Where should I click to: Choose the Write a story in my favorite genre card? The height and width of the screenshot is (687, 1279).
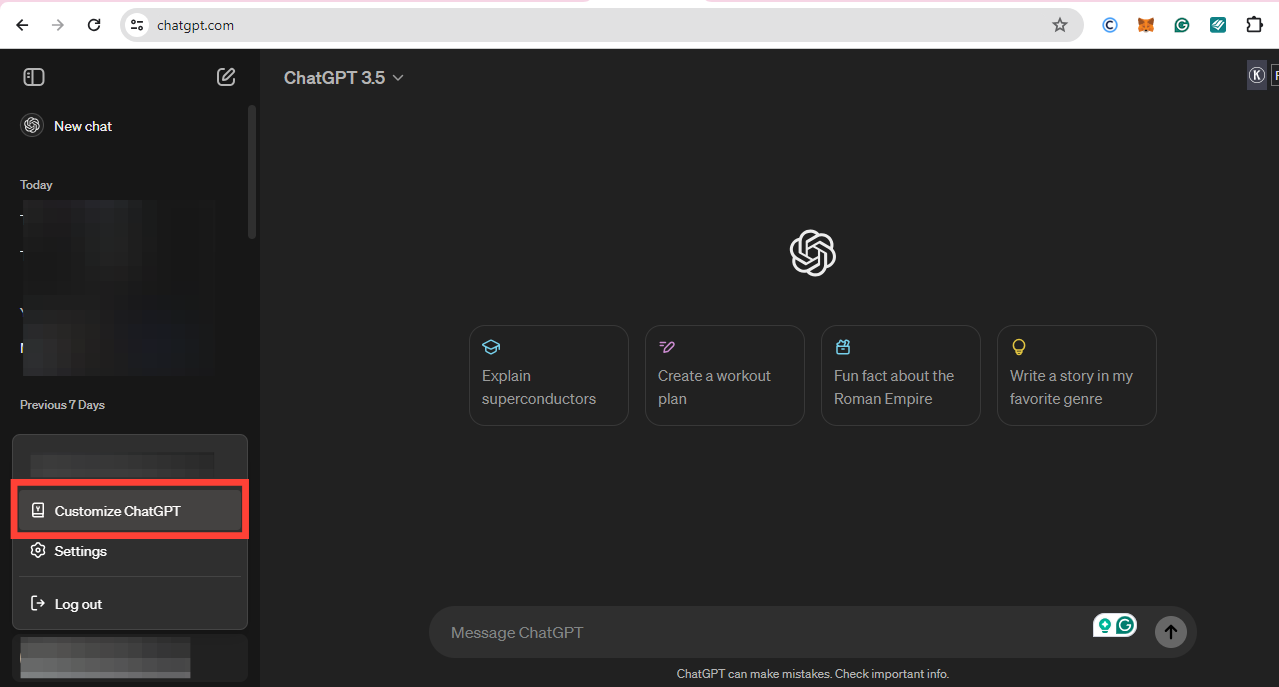click(x=1077, y=375)
